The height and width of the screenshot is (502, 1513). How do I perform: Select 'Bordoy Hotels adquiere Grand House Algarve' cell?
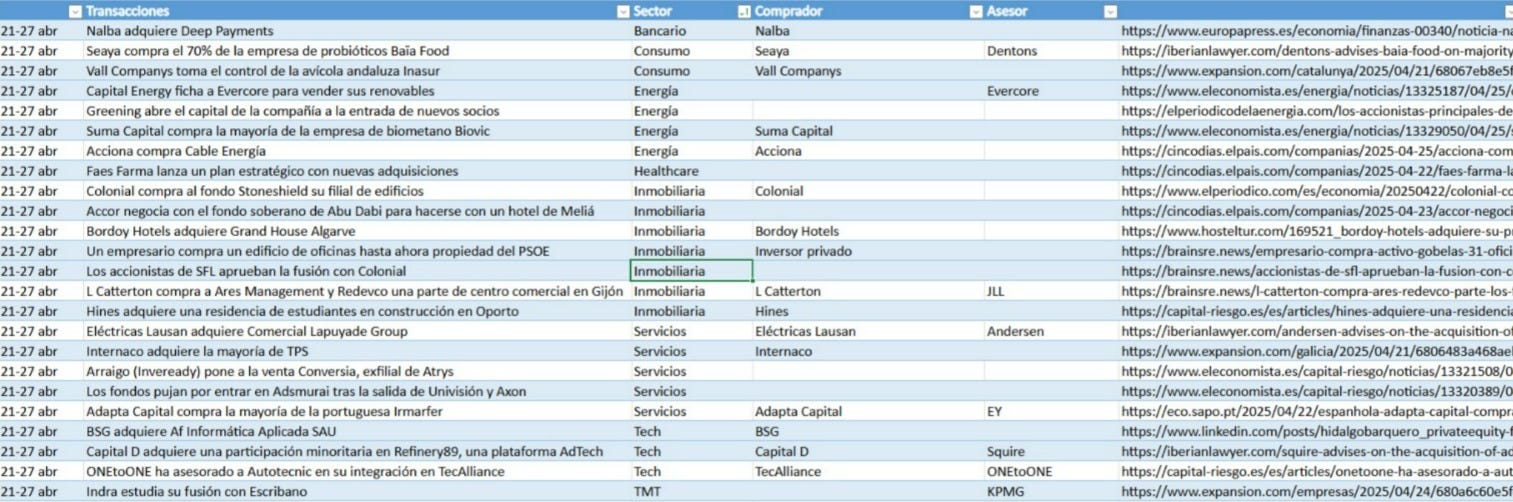coord(357,231)
